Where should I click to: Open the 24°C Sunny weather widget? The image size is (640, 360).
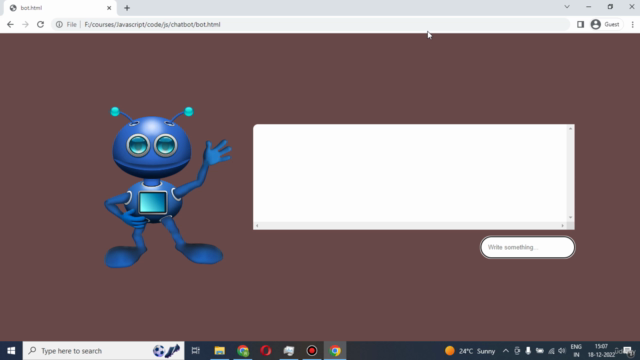point(470,351)
